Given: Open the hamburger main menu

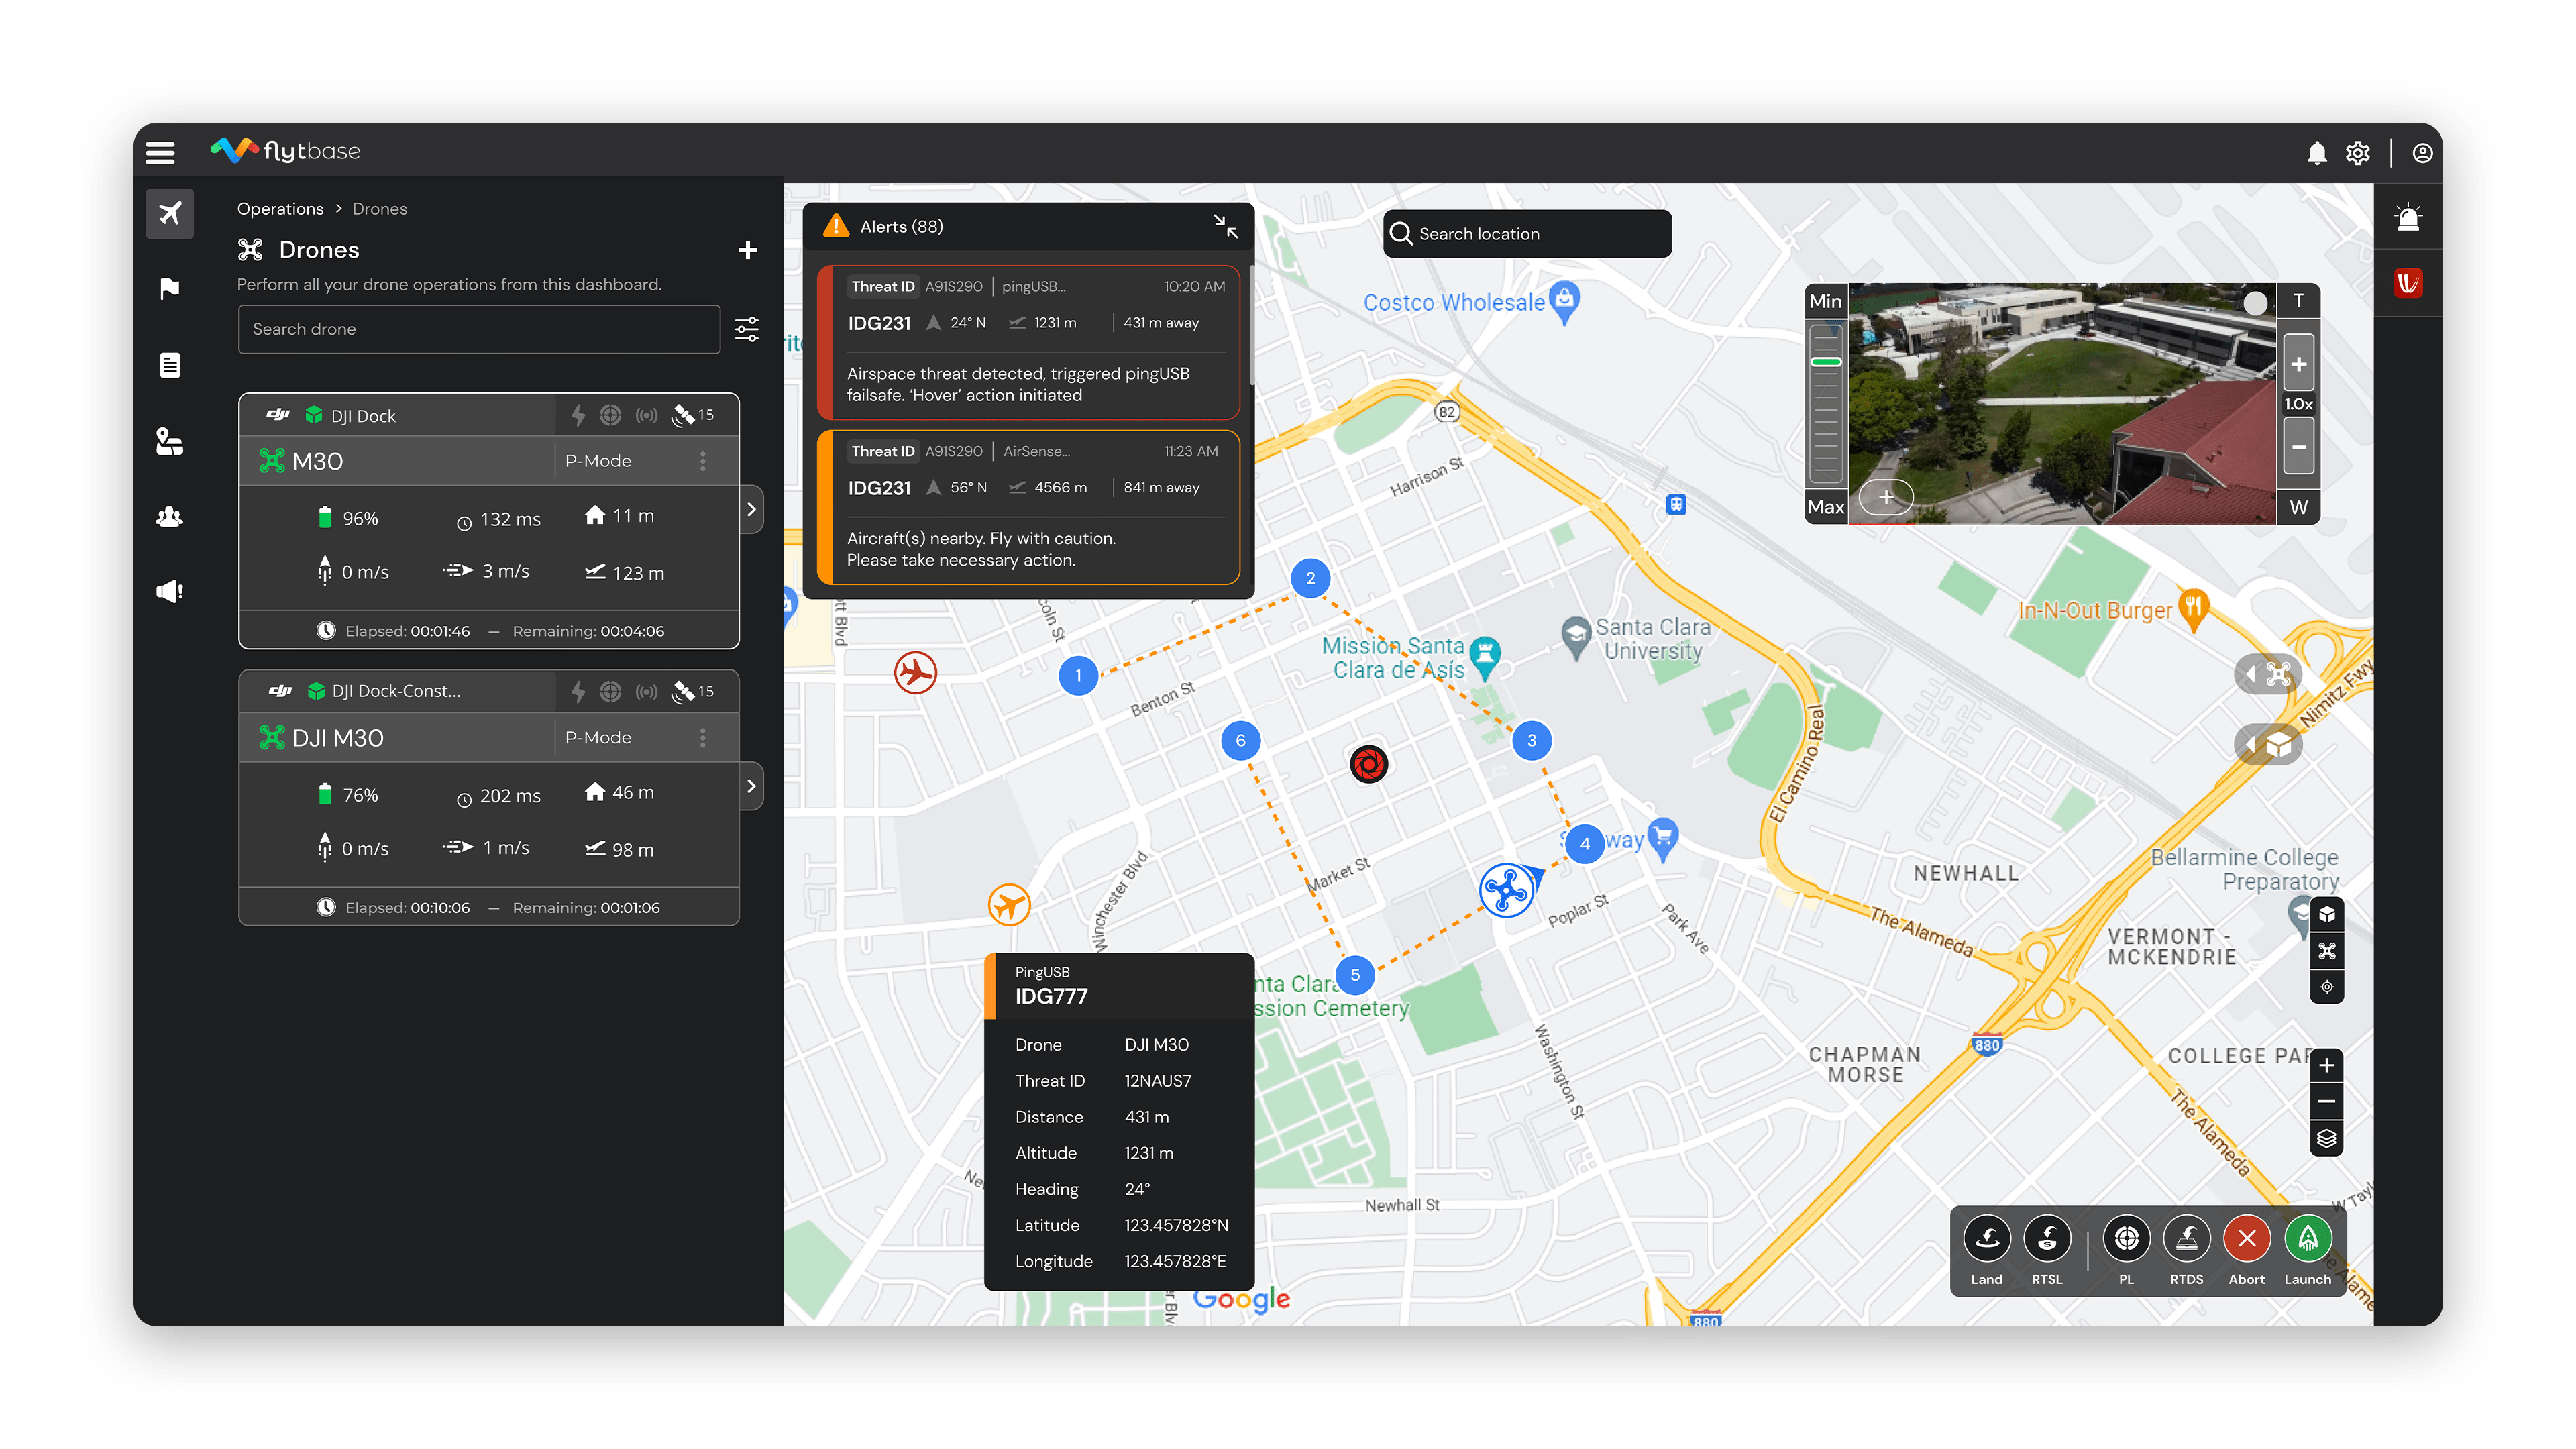Looking at the screenshot, I should click(160, 152).
